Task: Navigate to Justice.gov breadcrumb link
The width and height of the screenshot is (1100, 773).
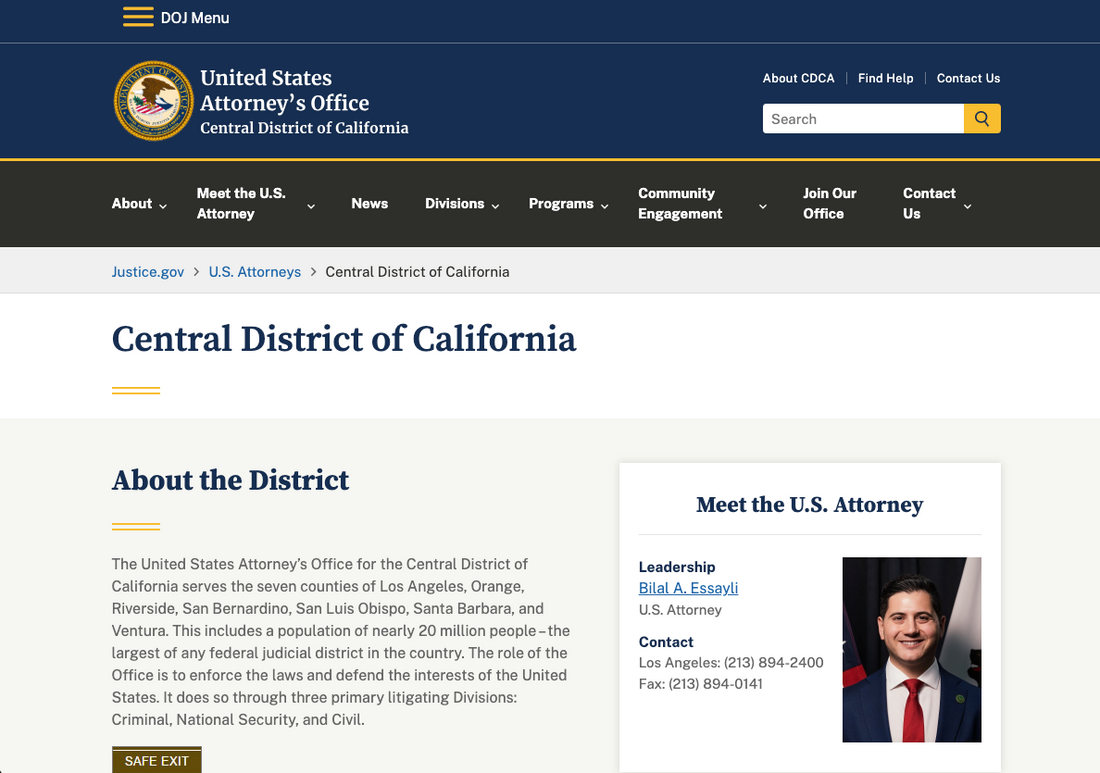Action: coord(148,272)
